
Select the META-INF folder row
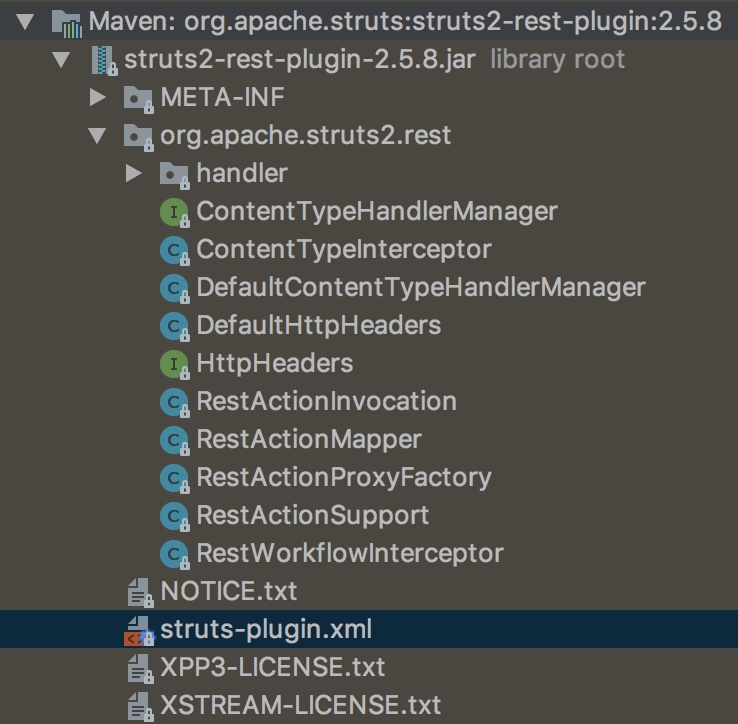(223, 97)
